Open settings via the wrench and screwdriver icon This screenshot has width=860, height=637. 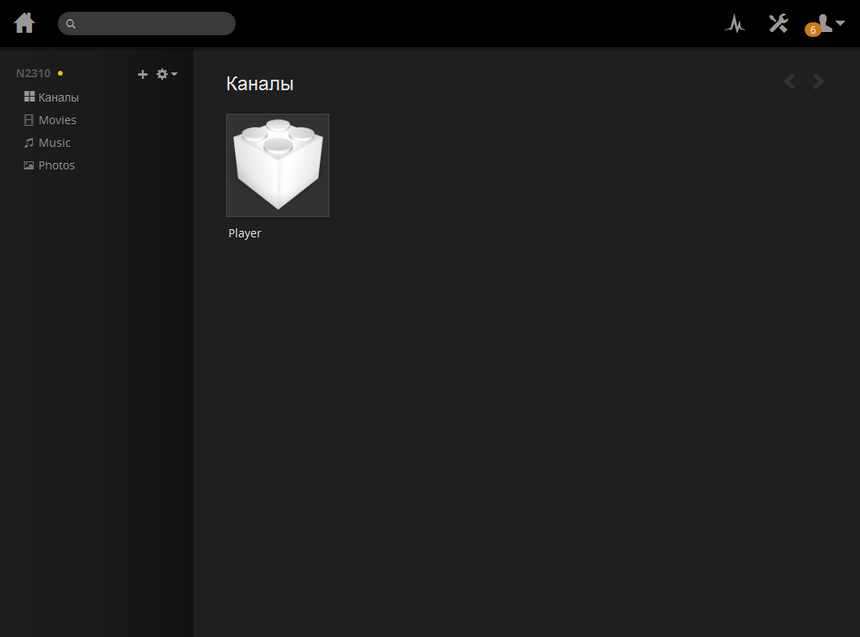tap(778, 23)
